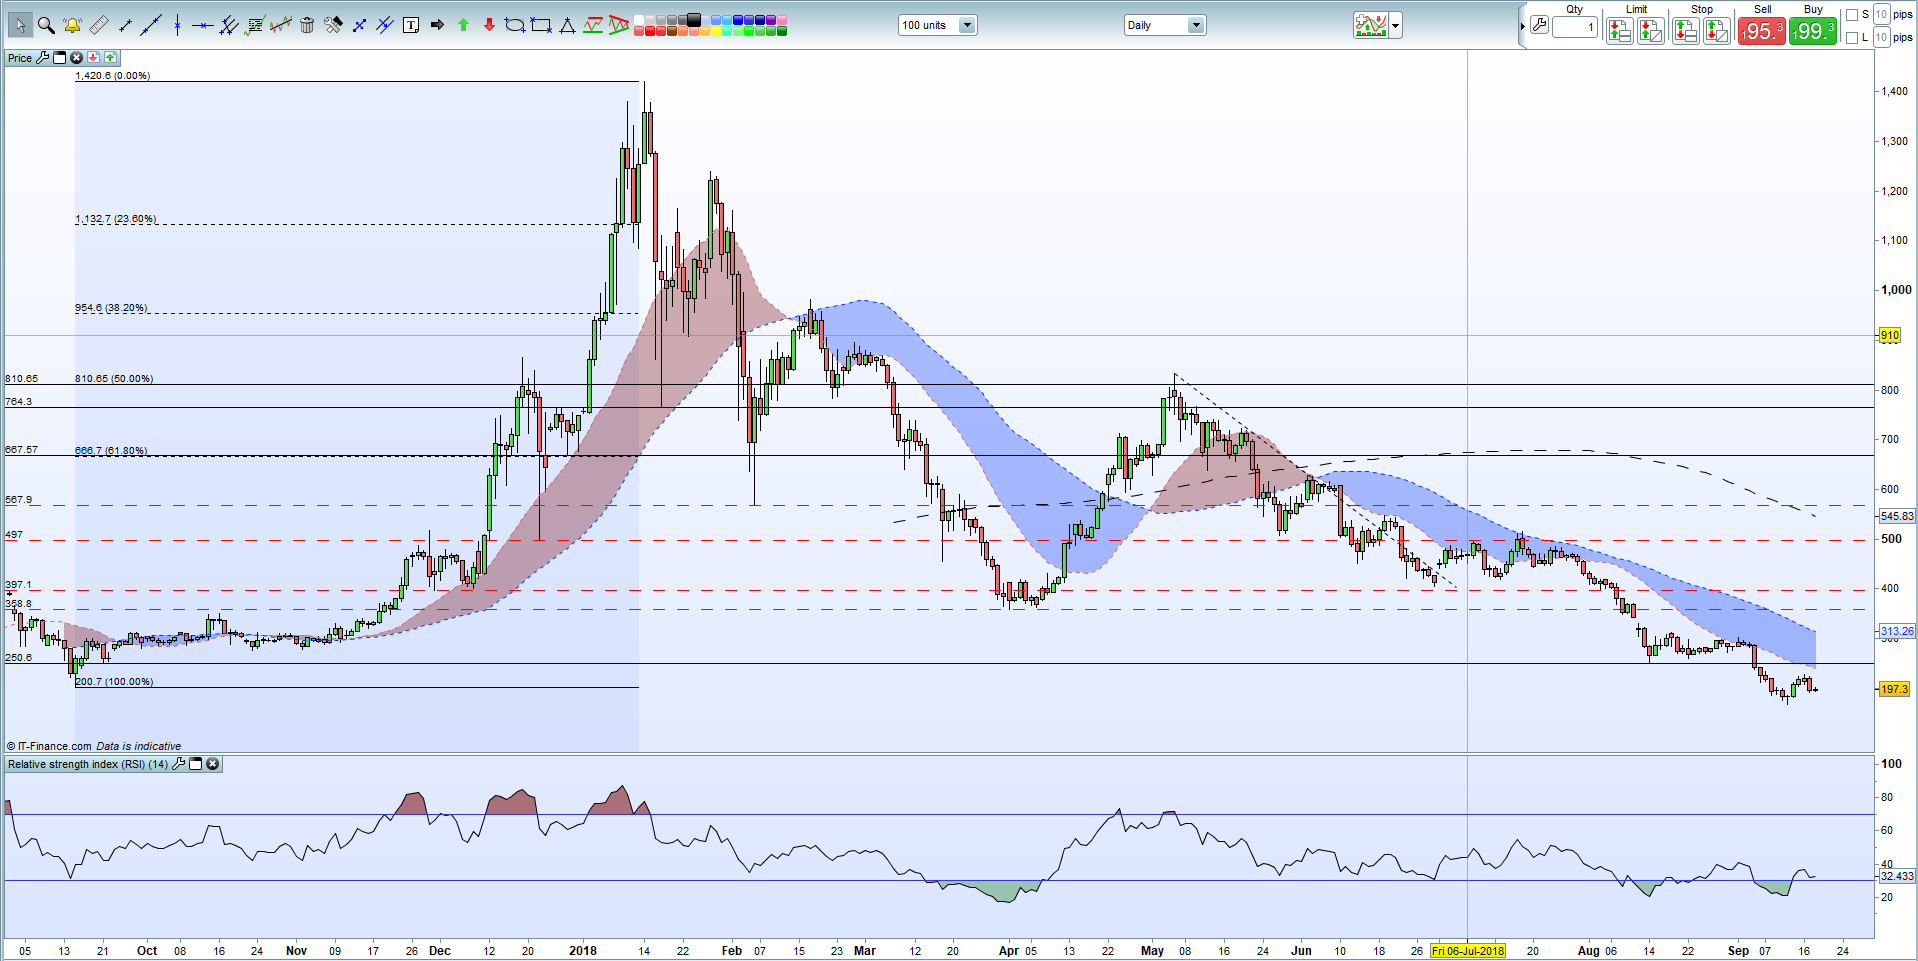
Task: Open the price alert bell tool
Action: pos(72,25)
